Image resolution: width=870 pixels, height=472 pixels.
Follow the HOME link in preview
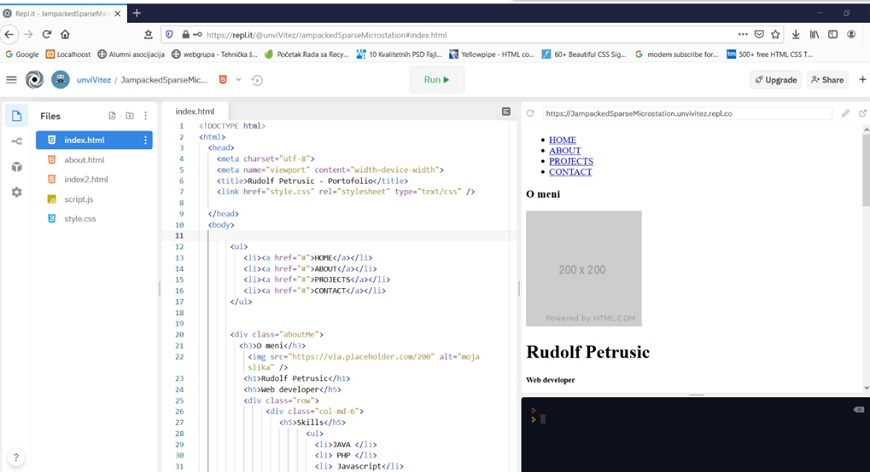click(563, 140)
